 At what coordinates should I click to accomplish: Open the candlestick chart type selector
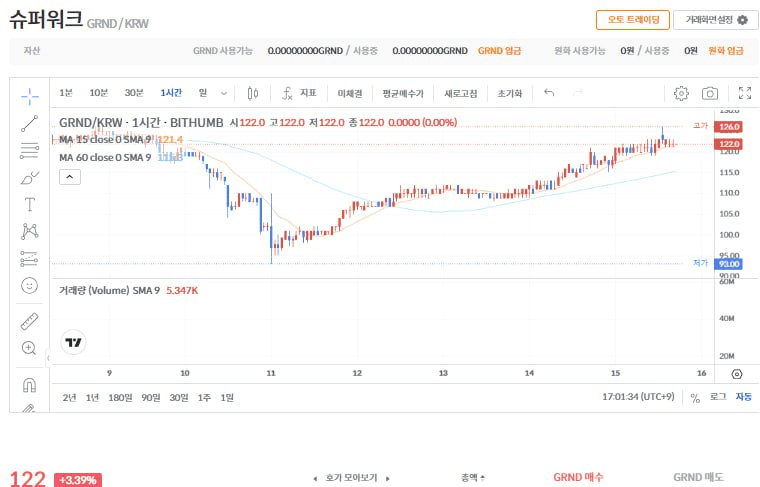(253, 93)
